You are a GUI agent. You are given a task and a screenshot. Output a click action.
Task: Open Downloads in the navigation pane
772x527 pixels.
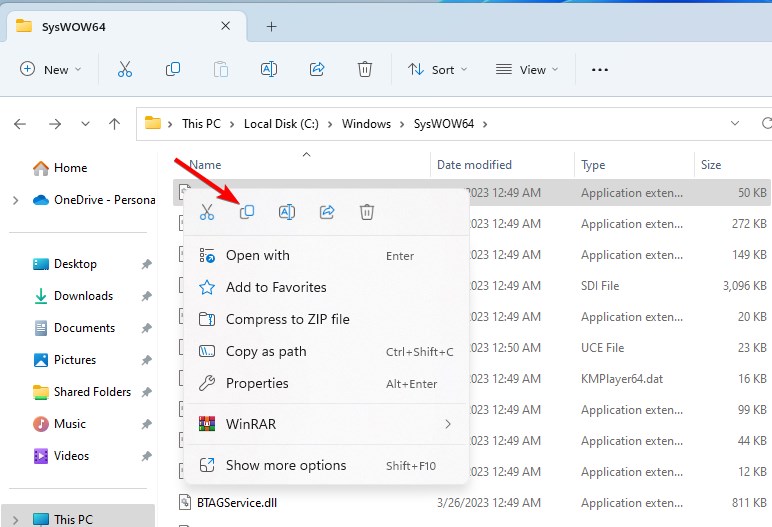[84, 296]
